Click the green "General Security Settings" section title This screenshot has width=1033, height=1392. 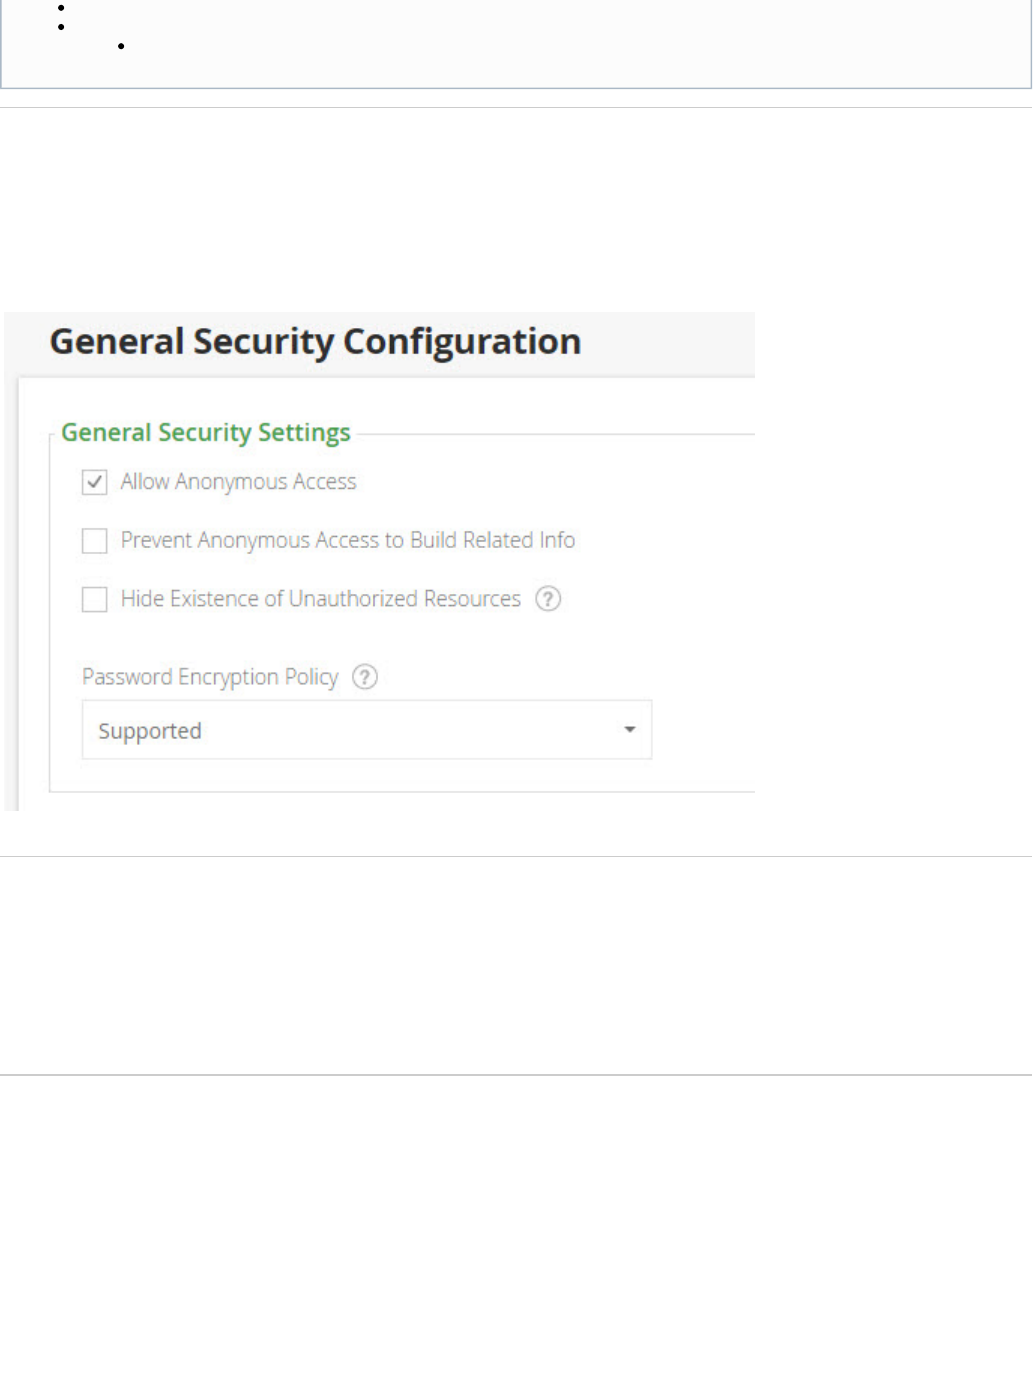(x=206, y=432)
